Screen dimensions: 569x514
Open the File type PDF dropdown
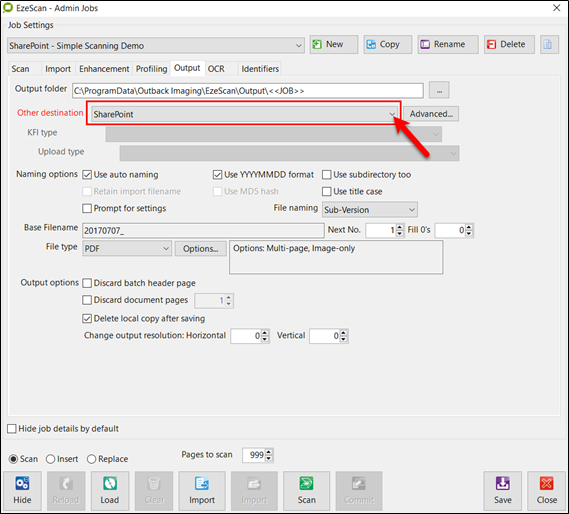(x=127, y=249)
